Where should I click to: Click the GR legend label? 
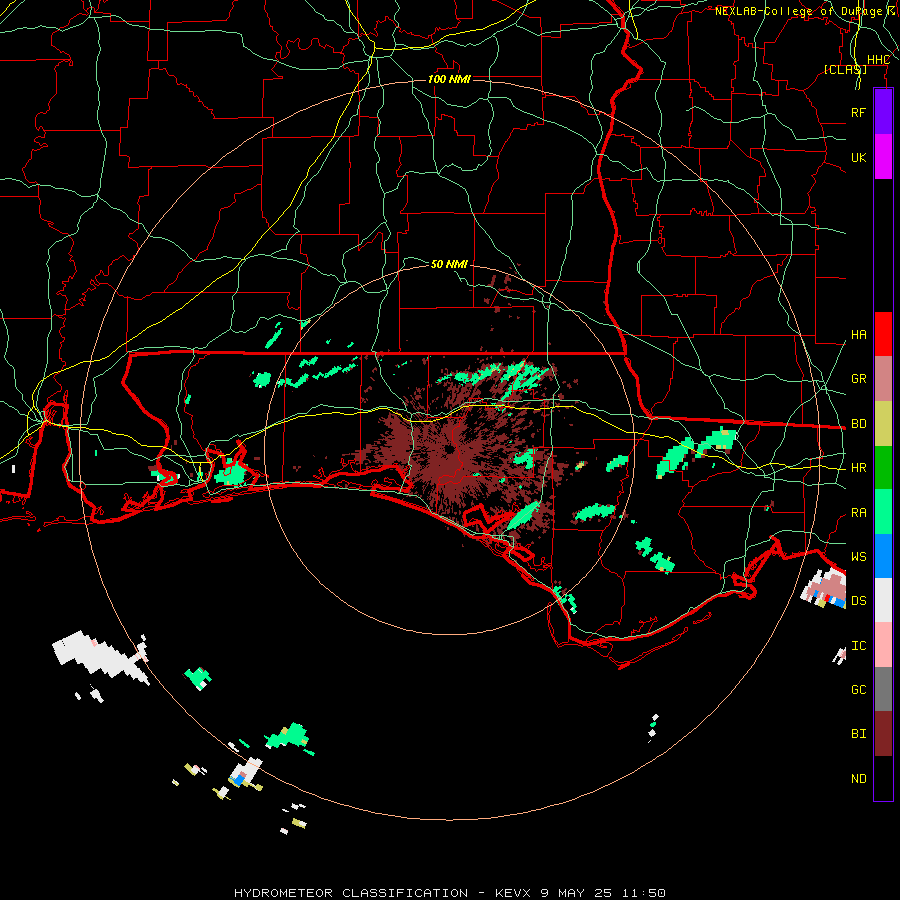[x=858, y=379]
